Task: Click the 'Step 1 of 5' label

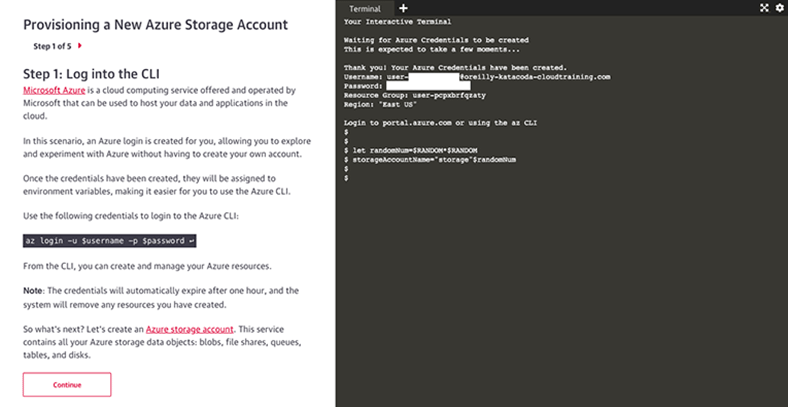Action: [52, 46]
